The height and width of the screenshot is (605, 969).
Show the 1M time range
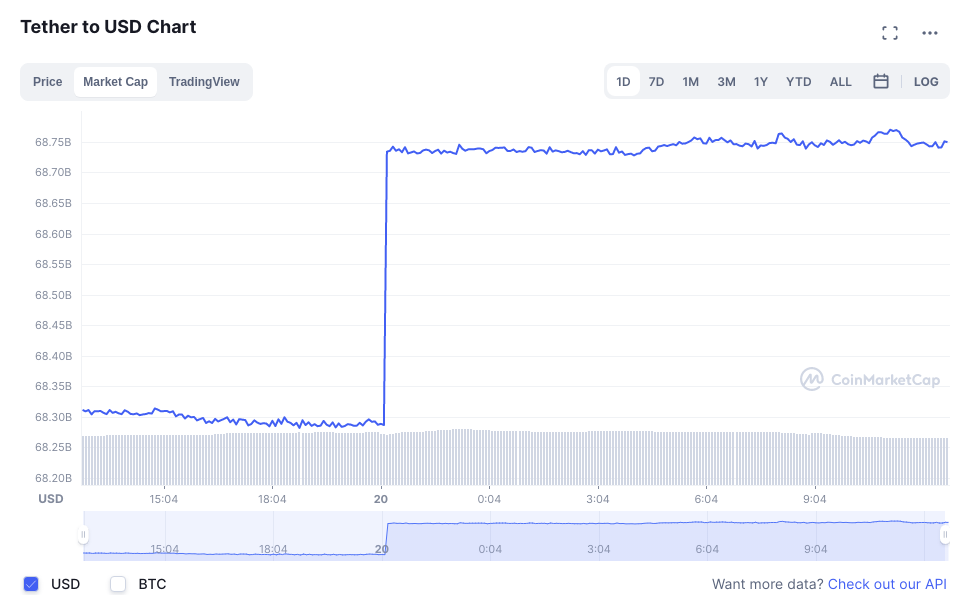691,82
